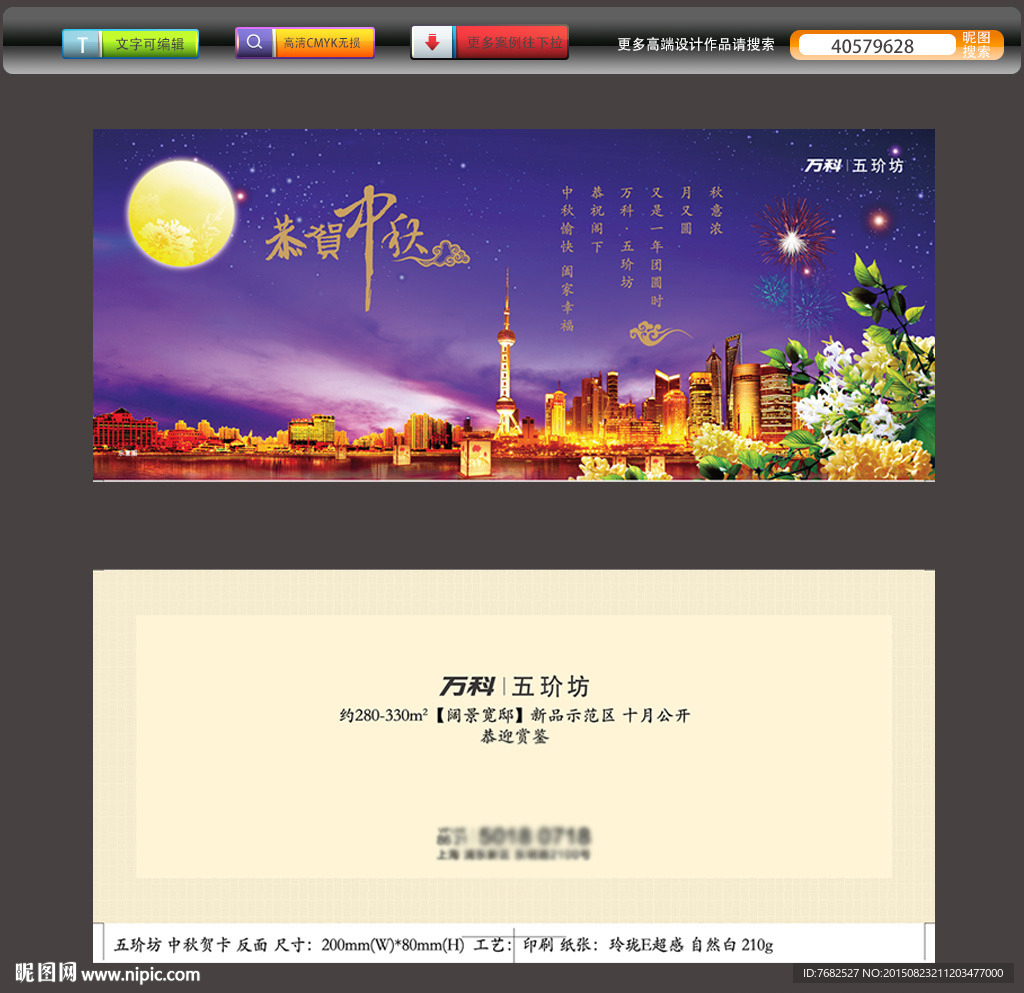Click the vertical text 秋意浓

716,210
